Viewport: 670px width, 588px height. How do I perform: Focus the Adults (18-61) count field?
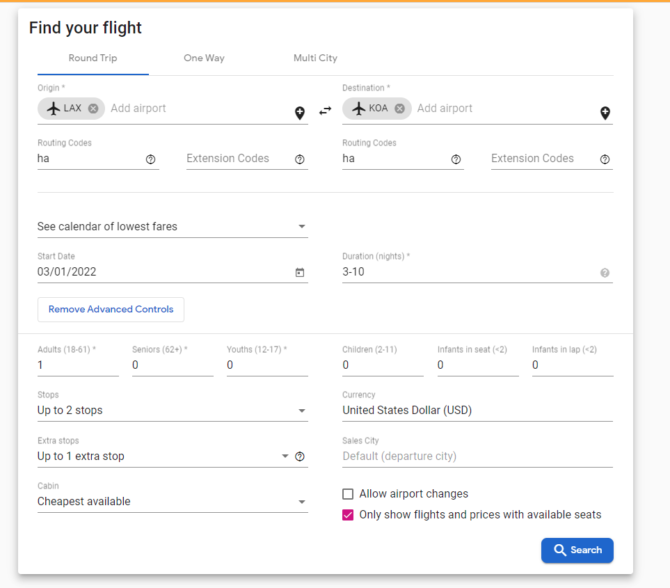(x=78, y=365)
